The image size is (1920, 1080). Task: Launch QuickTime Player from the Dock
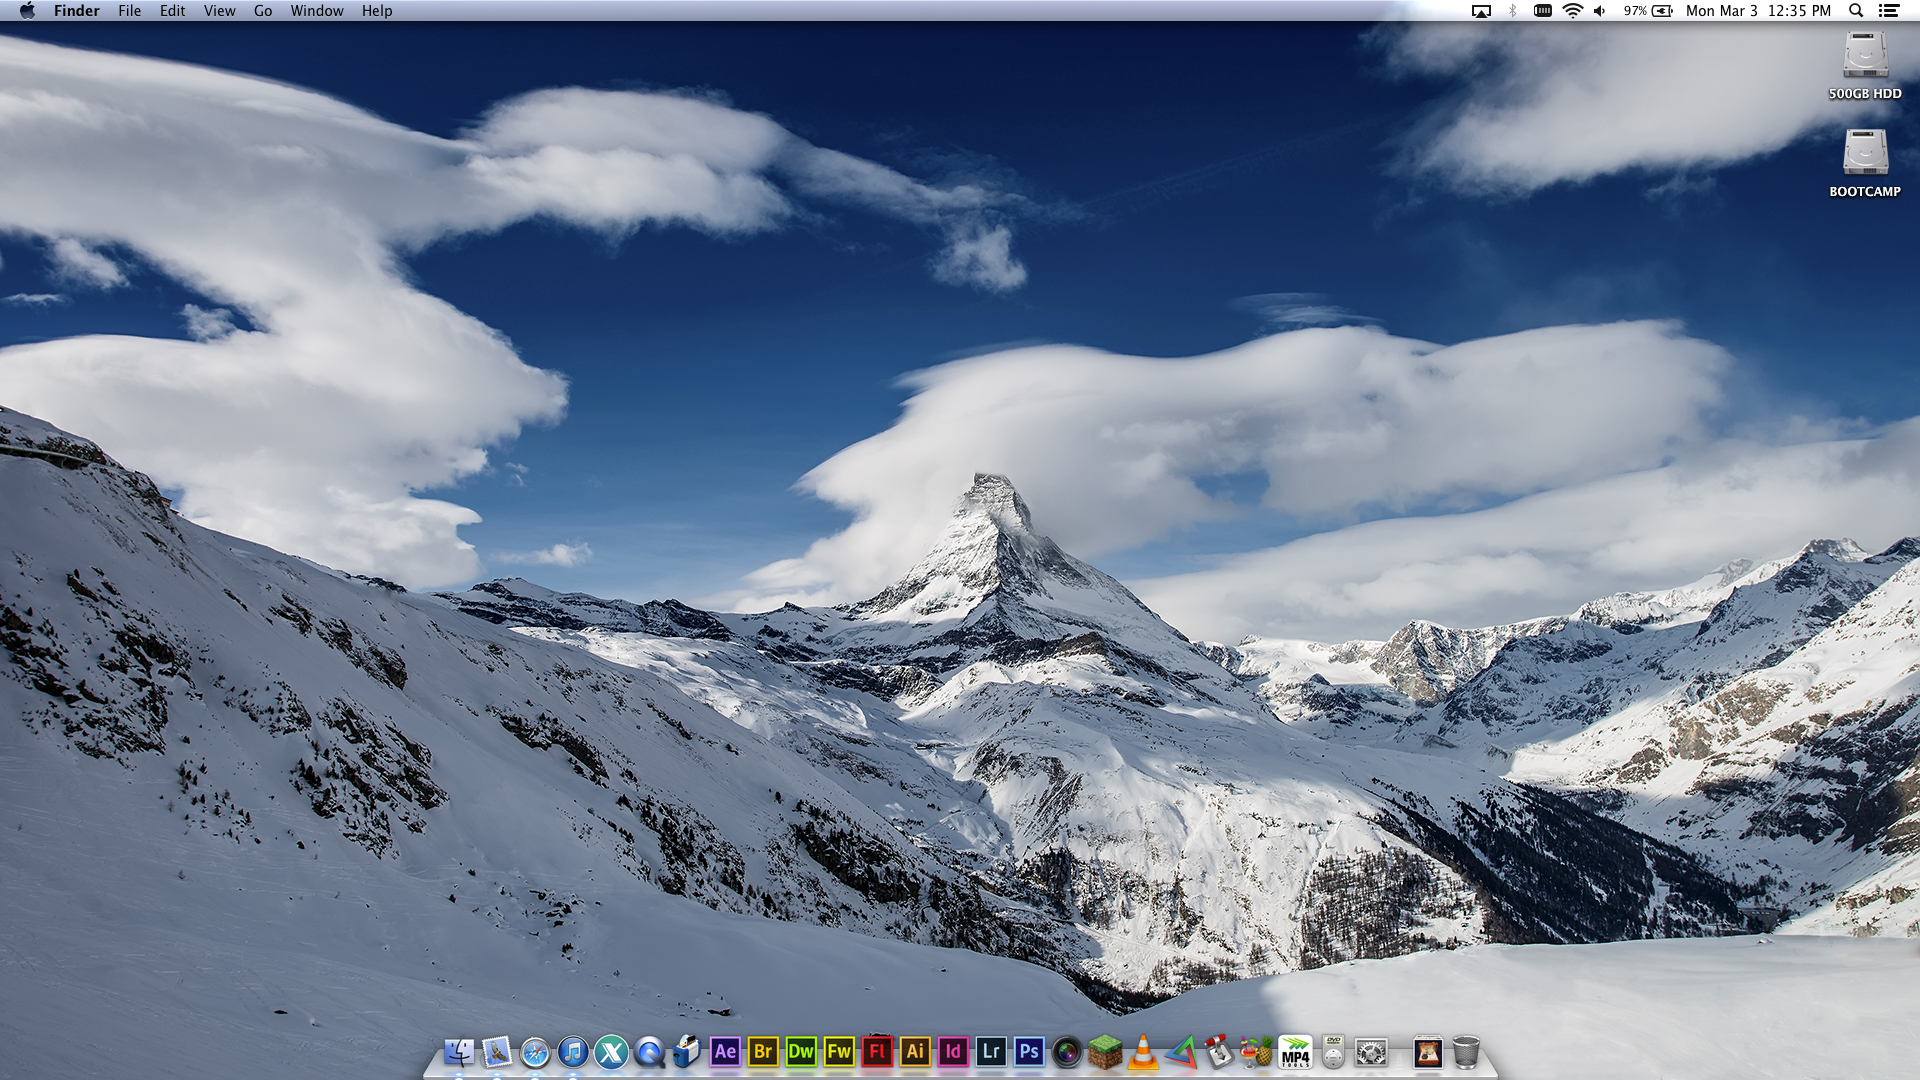[x=649, y=1052]
